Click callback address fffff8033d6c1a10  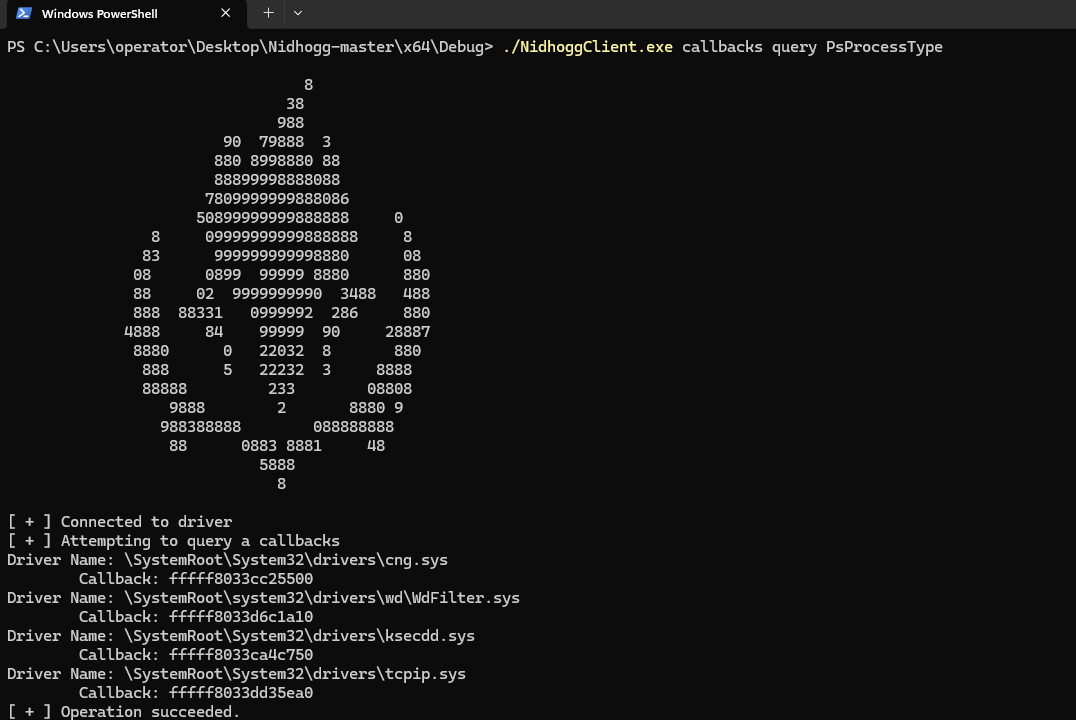[241, 617]
